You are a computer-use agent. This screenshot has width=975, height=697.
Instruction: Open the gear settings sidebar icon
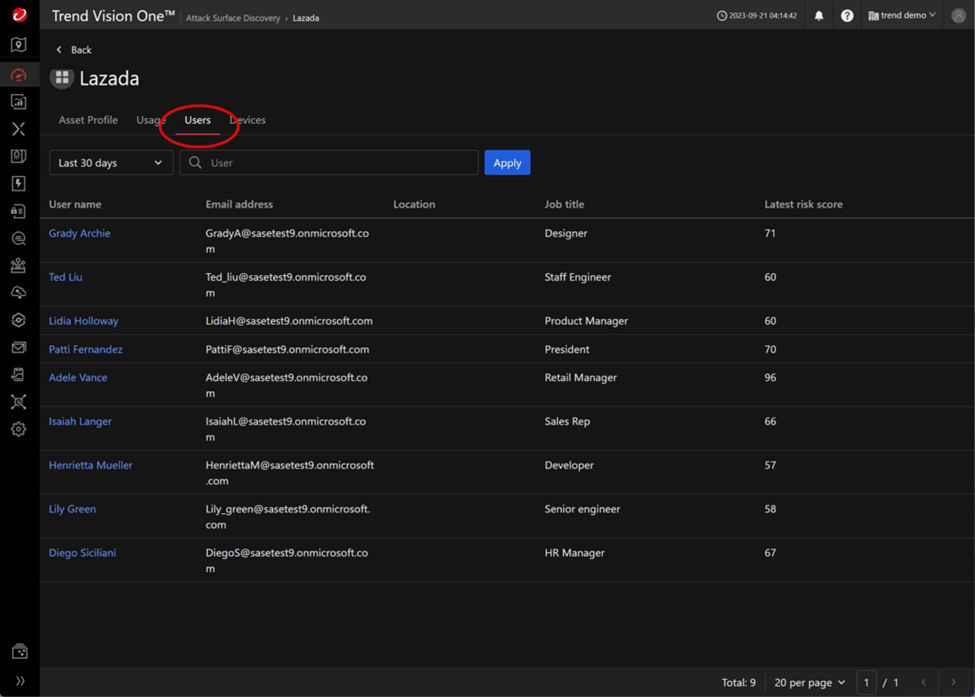[x=19, y=429]
